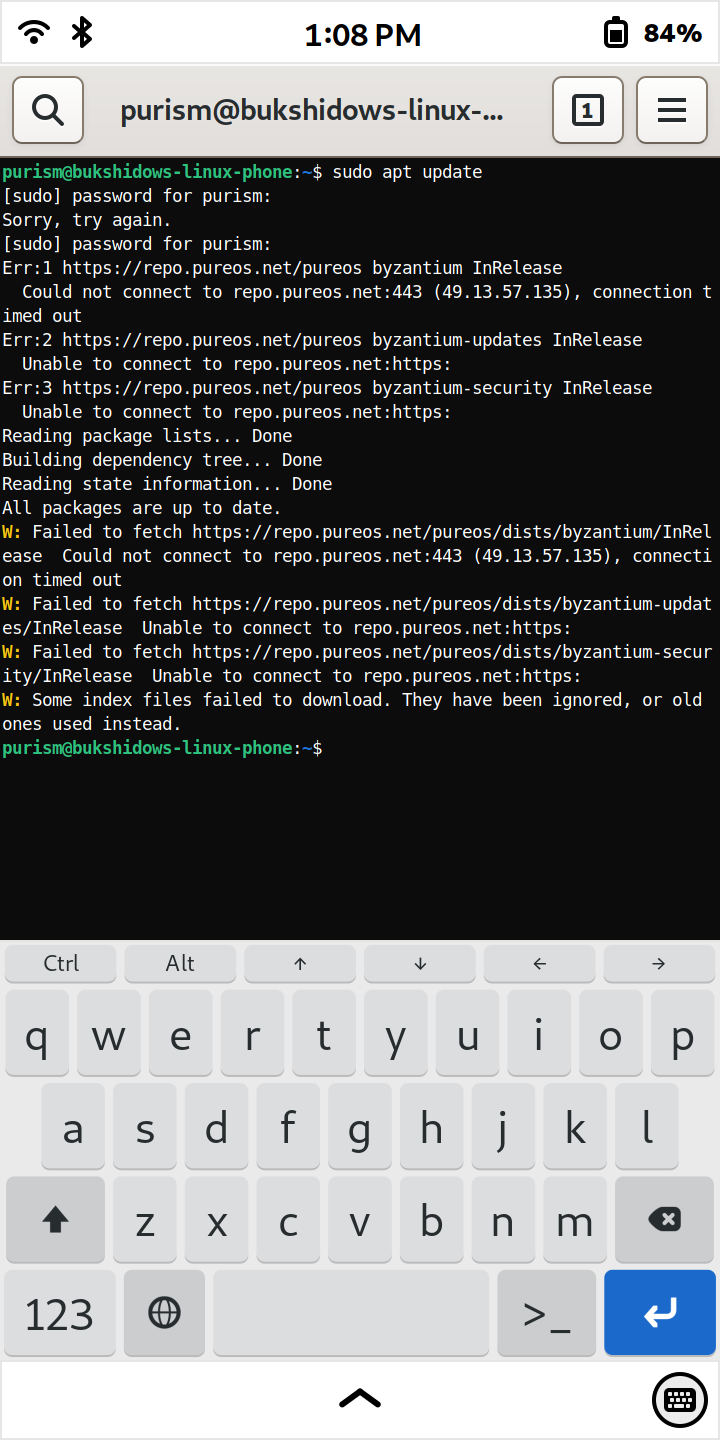Tap the right arrow key
The image size is (720, 1440).
659,964
